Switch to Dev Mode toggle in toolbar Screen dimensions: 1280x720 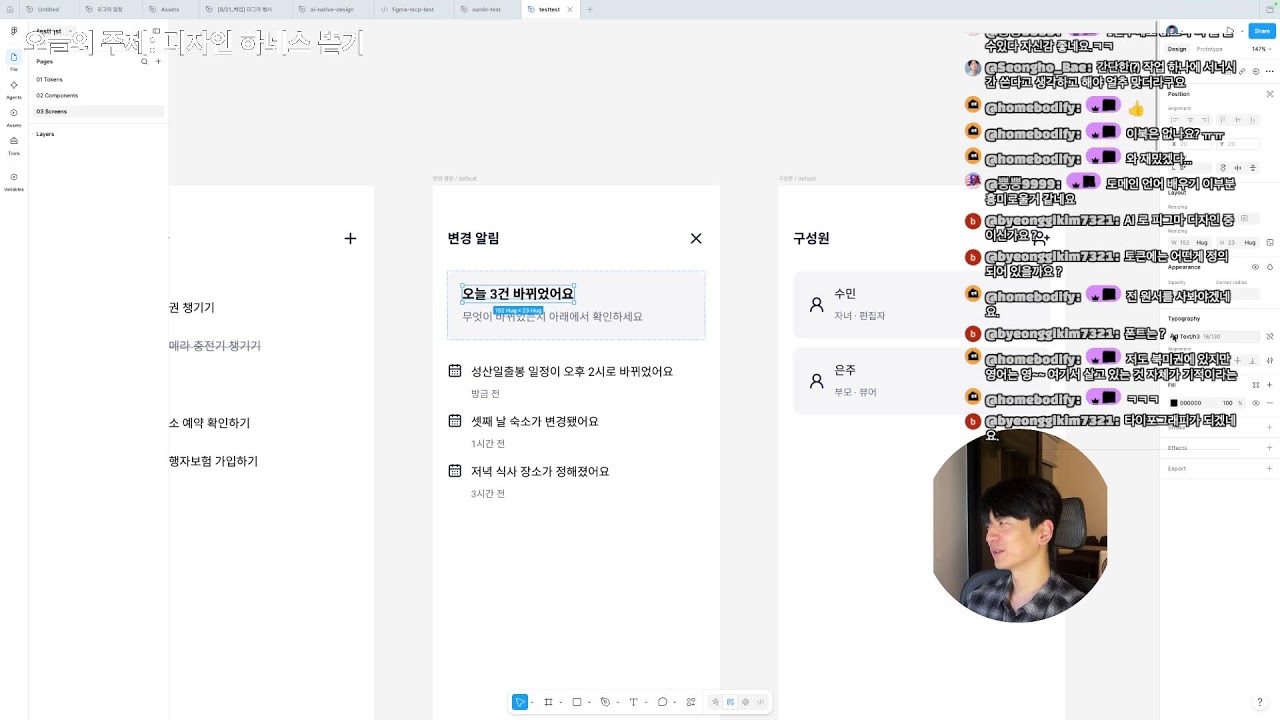(760, 702)
